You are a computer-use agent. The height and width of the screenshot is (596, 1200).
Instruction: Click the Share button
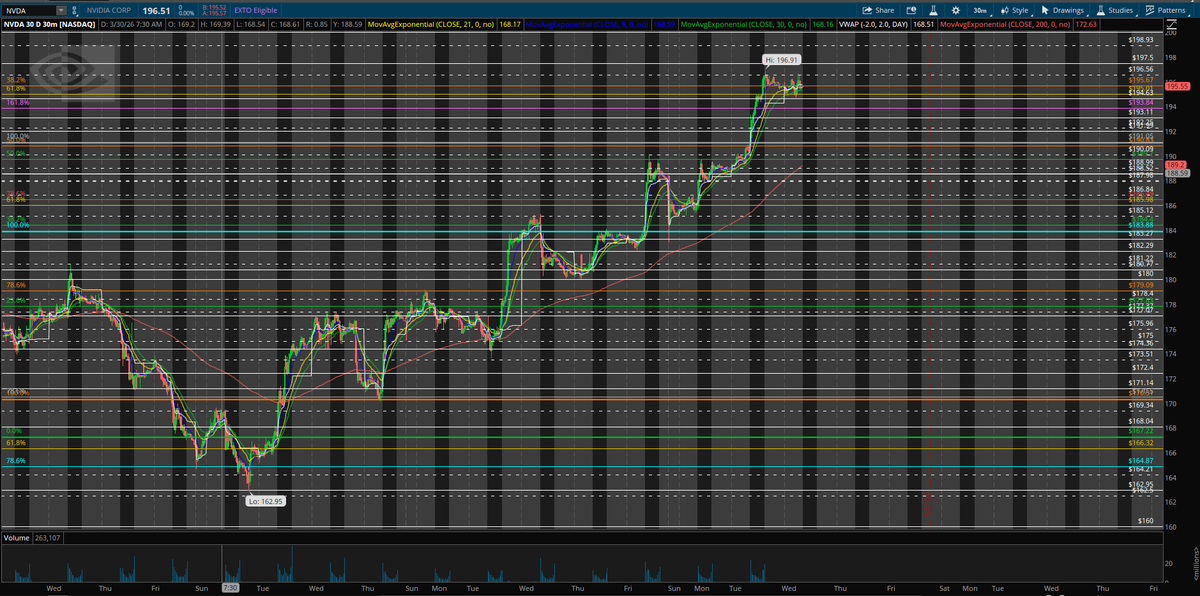point(877,9)
